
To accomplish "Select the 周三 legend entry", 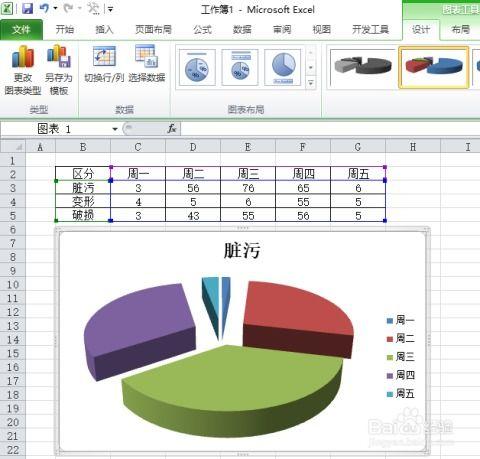I will 401,357.
